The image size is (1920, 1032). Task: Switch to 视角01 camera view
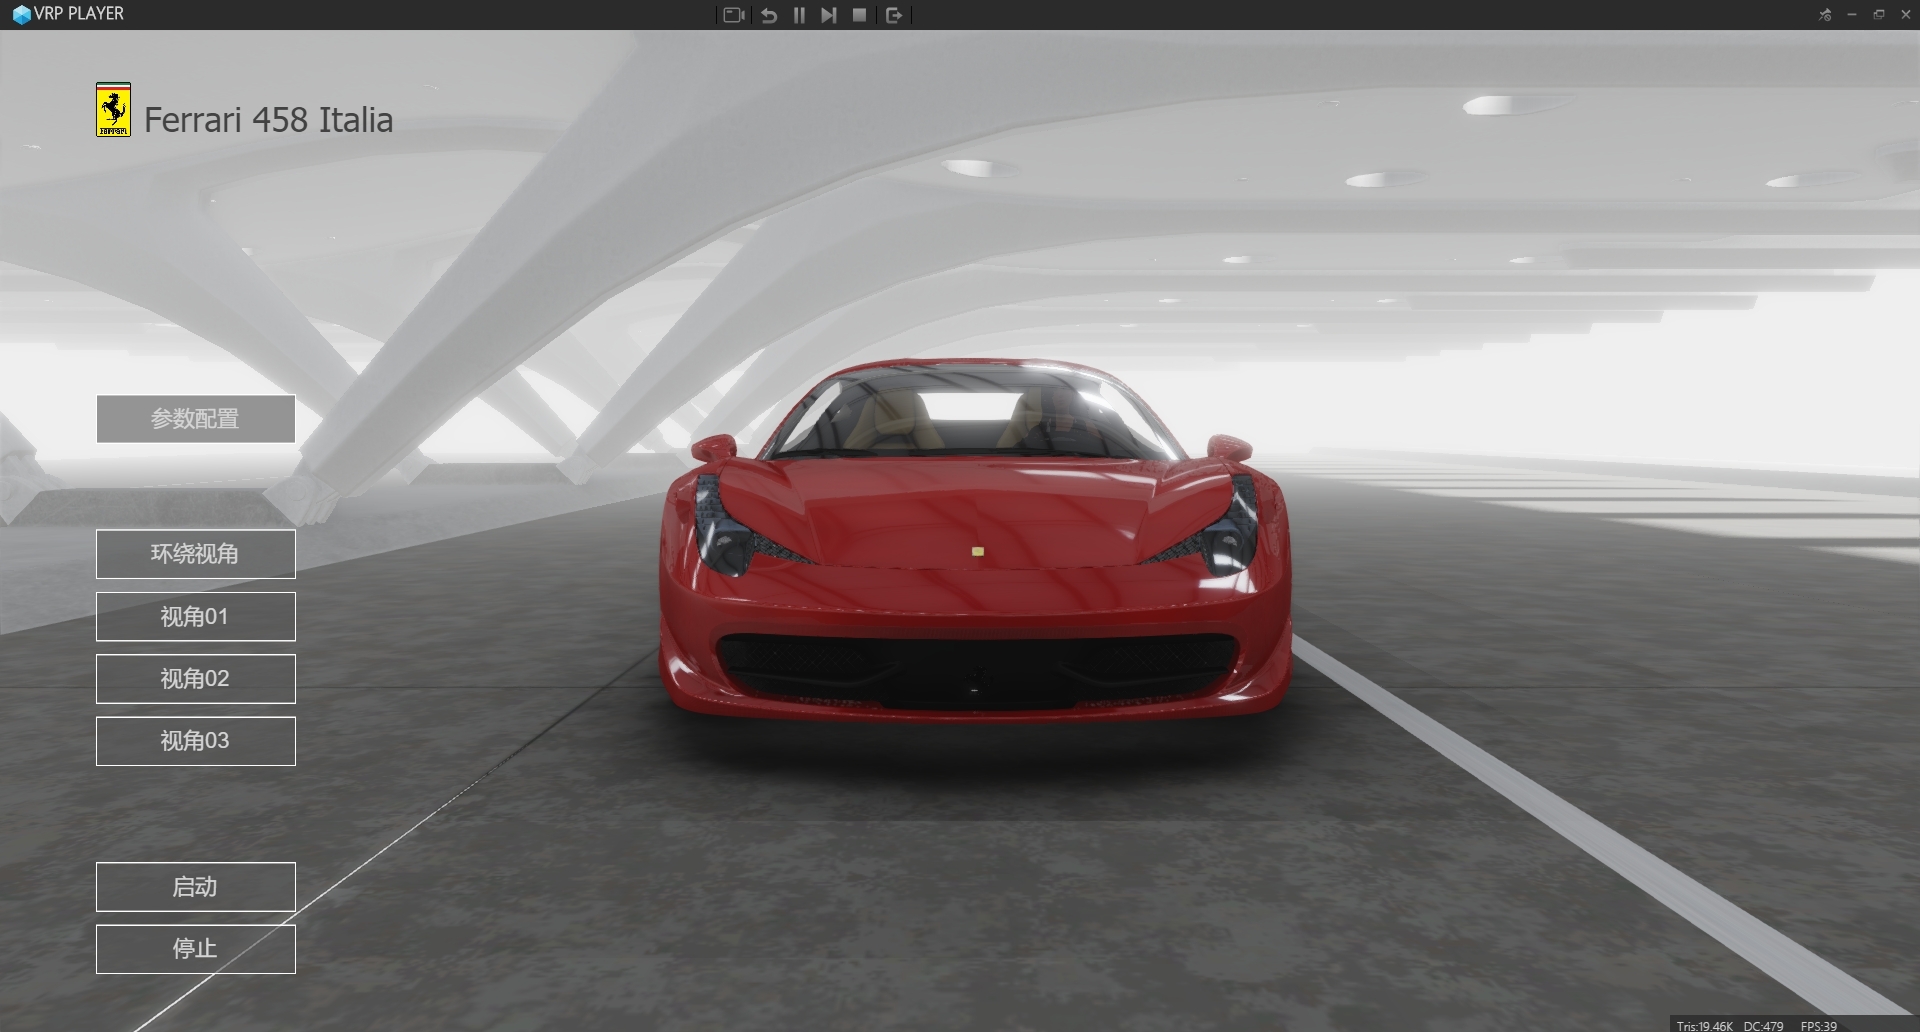196,617
